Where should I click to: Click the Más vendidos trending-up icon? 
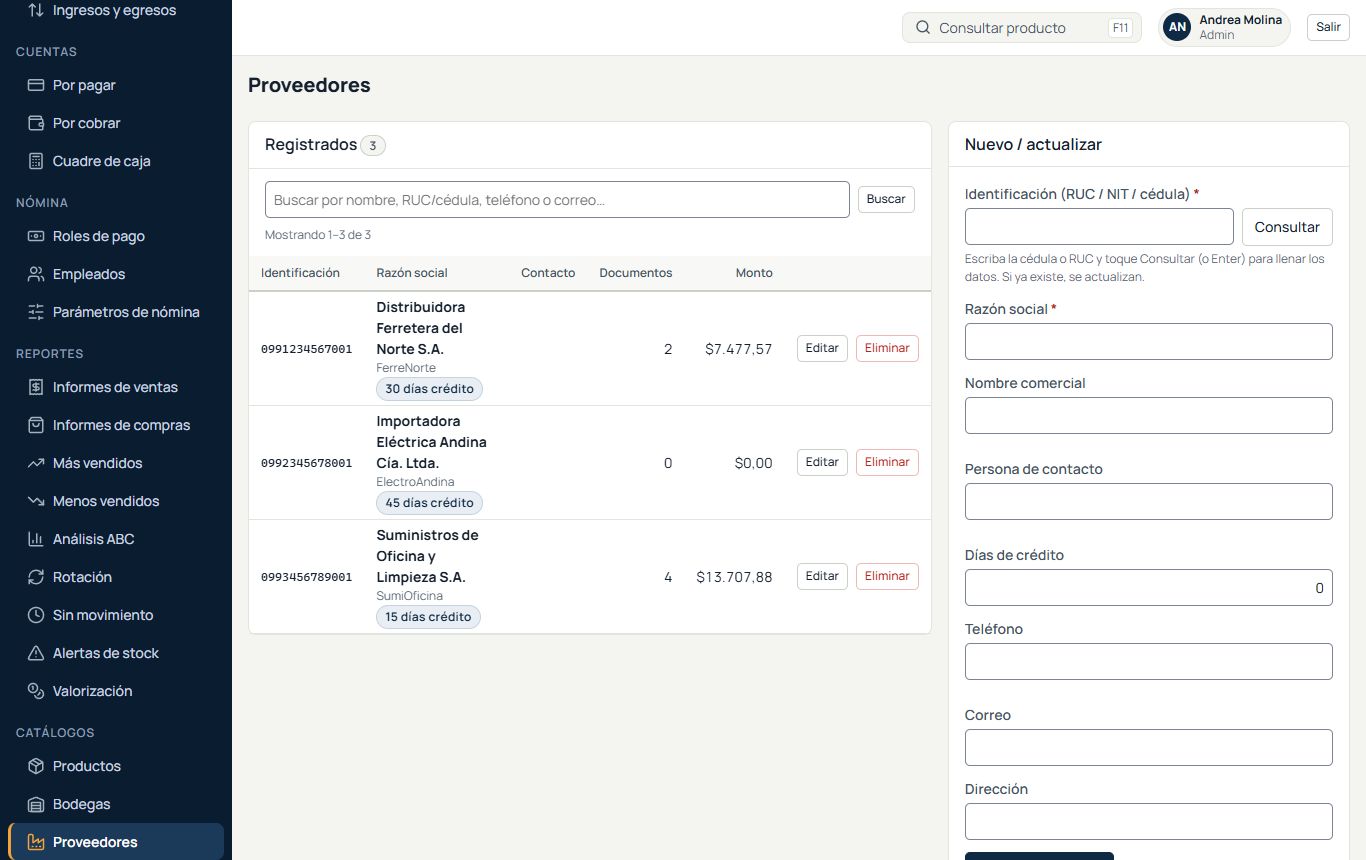36,463
